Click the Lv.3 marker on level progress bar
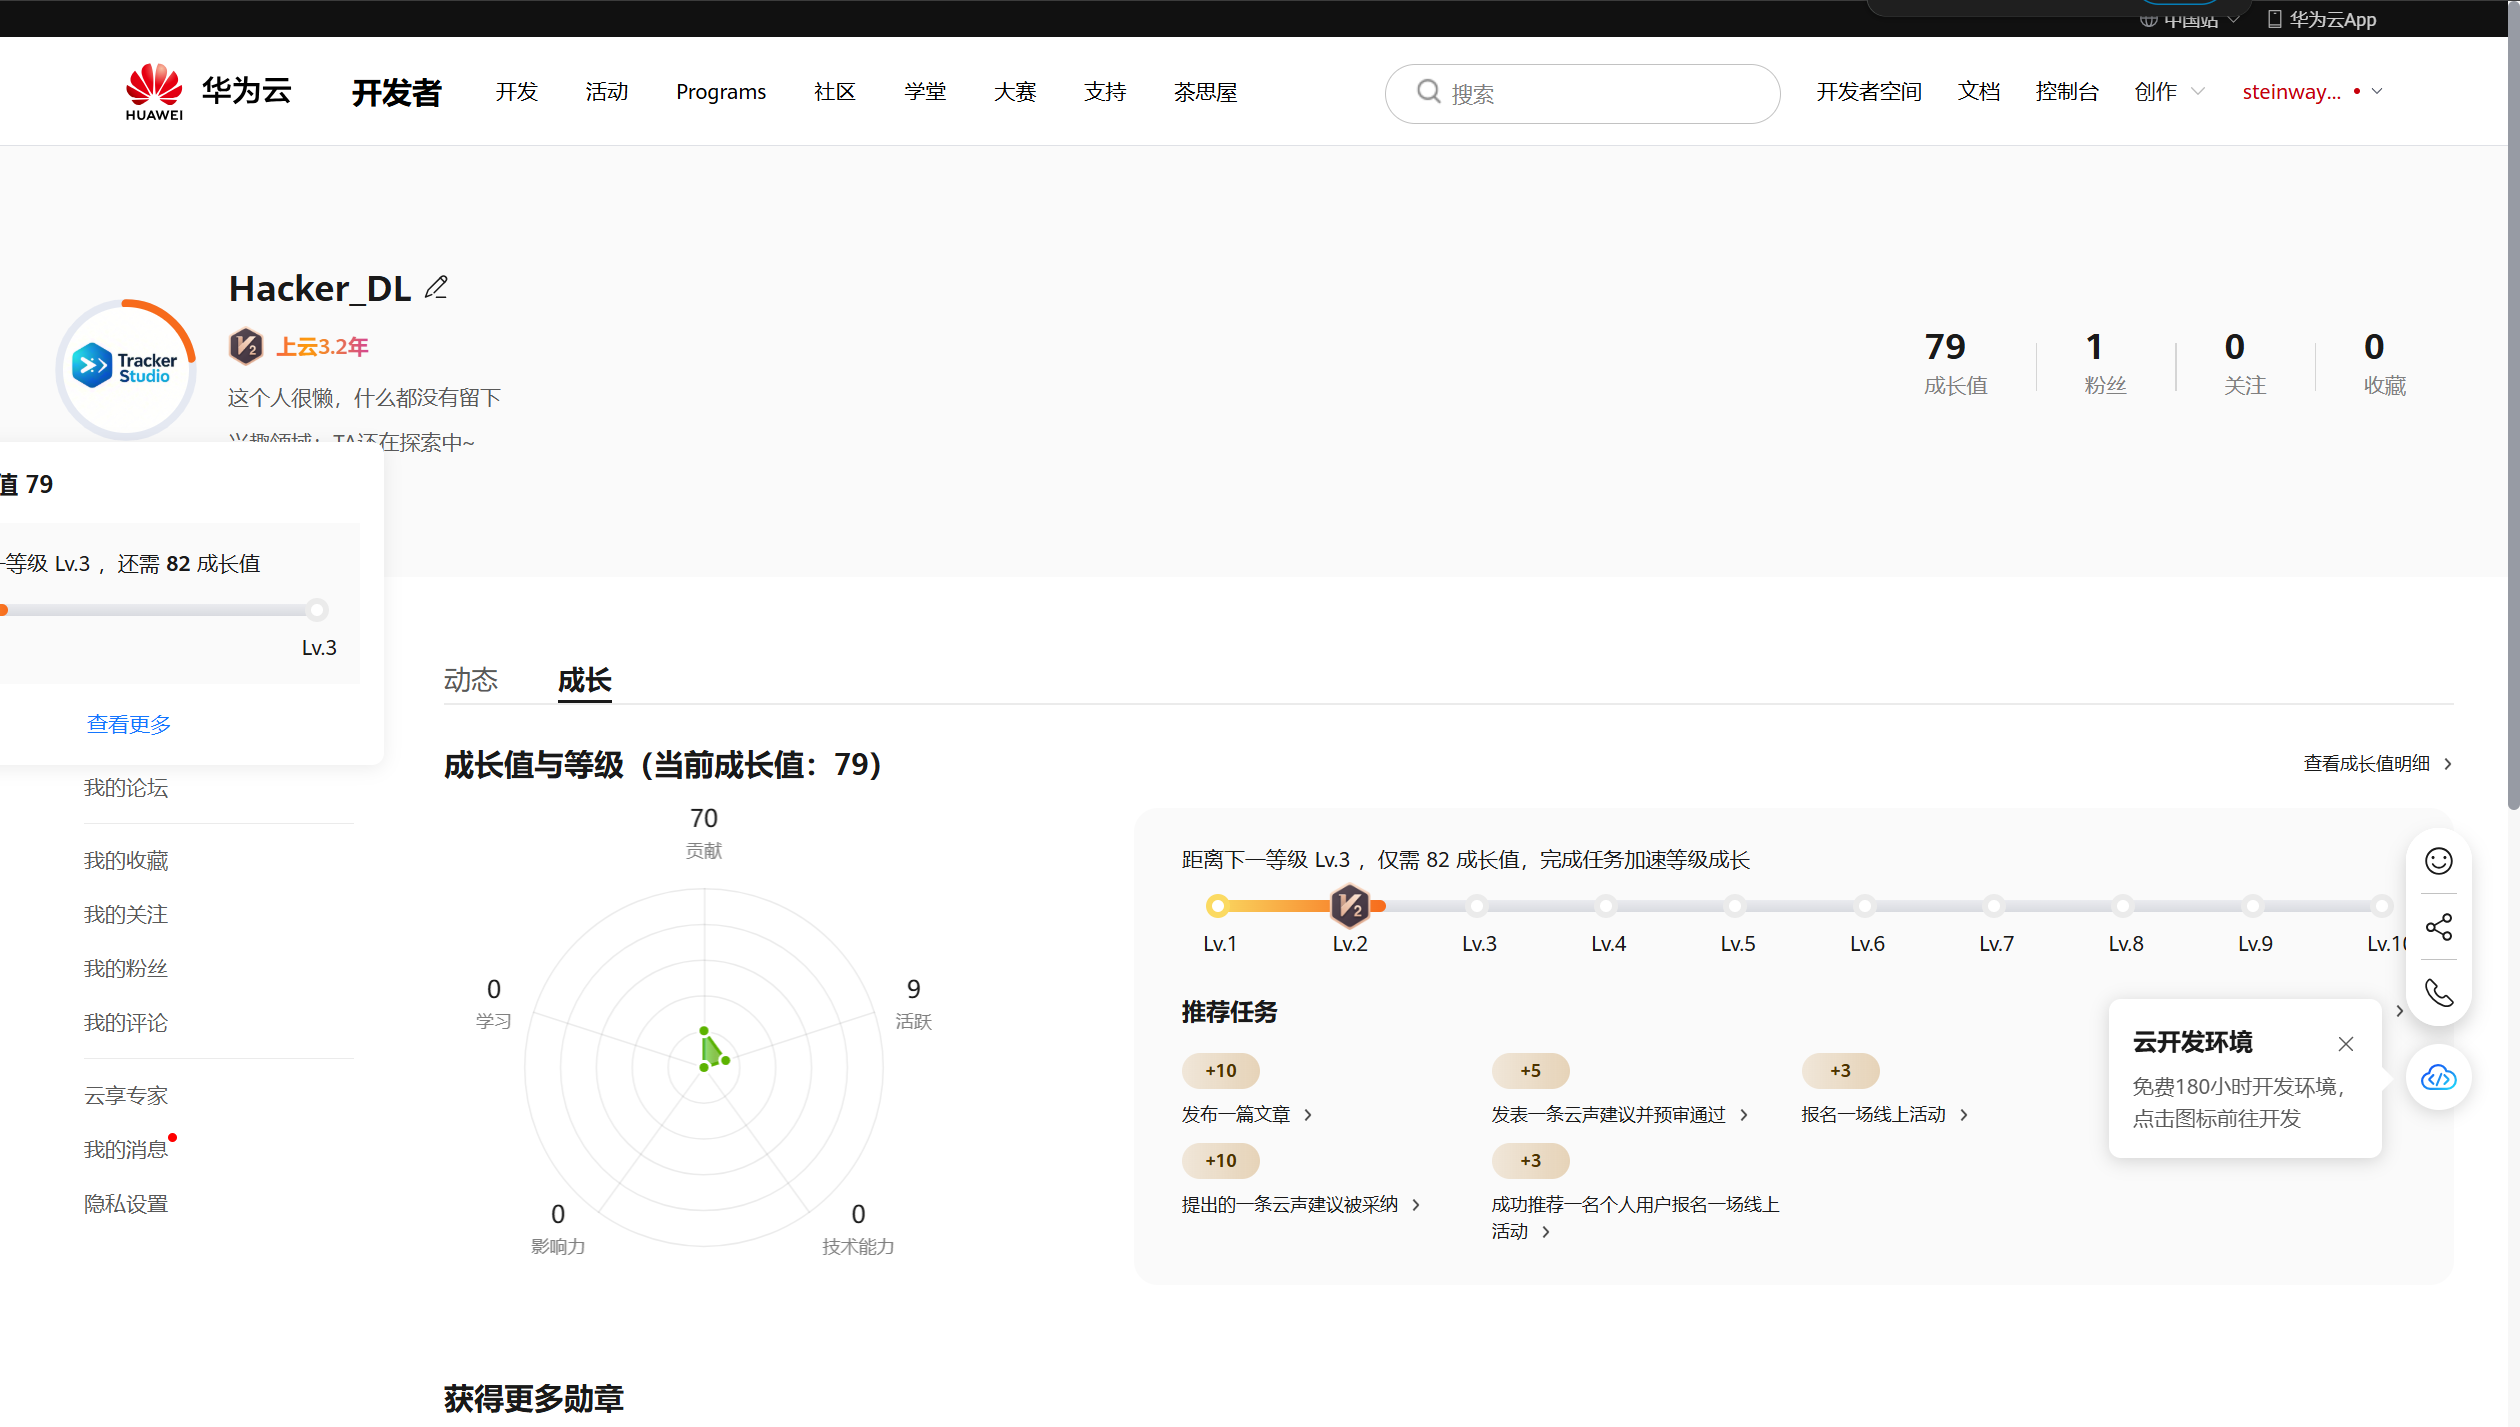Viewport: 2520px width, 1427px height. [x=1477, y=906]
